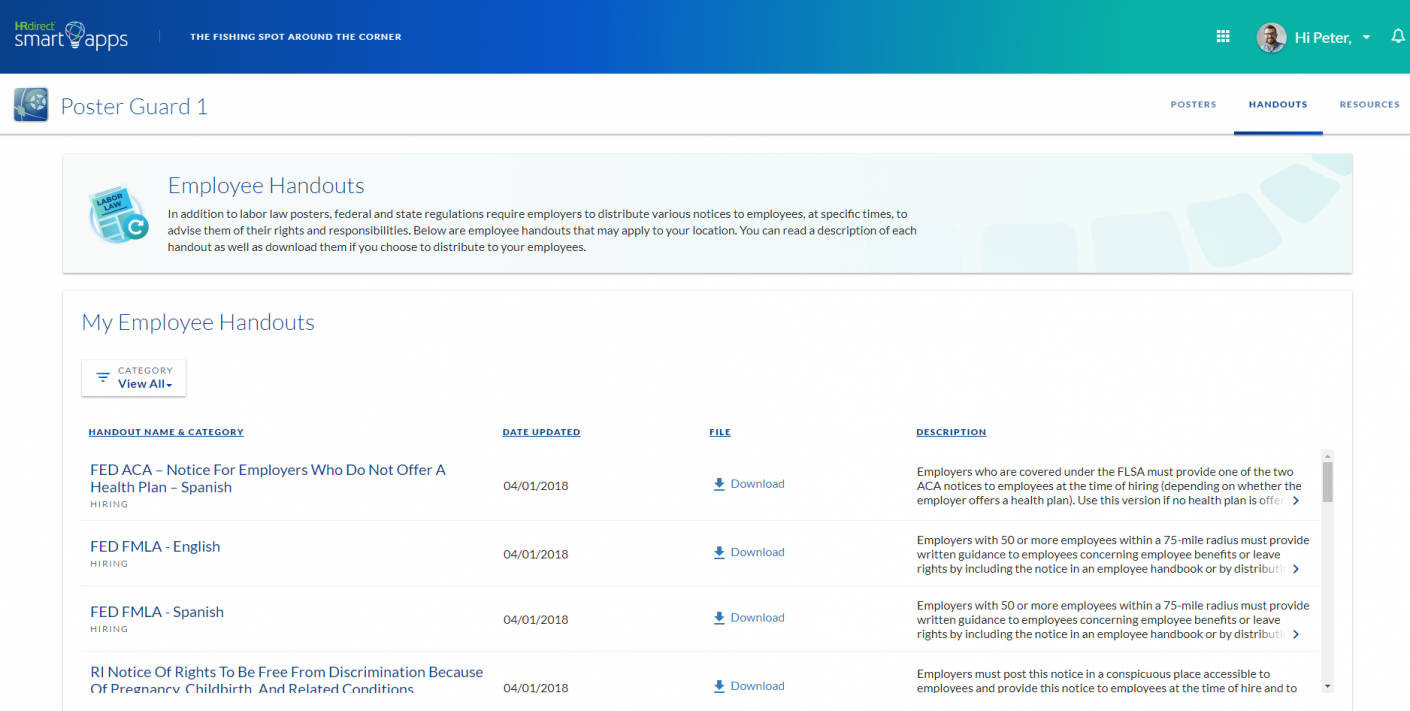1410x711 pixels.
Task: Expand the dropdown arrow next to Hi Peter
Action: pyautogui.click(x=1366, y=37)
